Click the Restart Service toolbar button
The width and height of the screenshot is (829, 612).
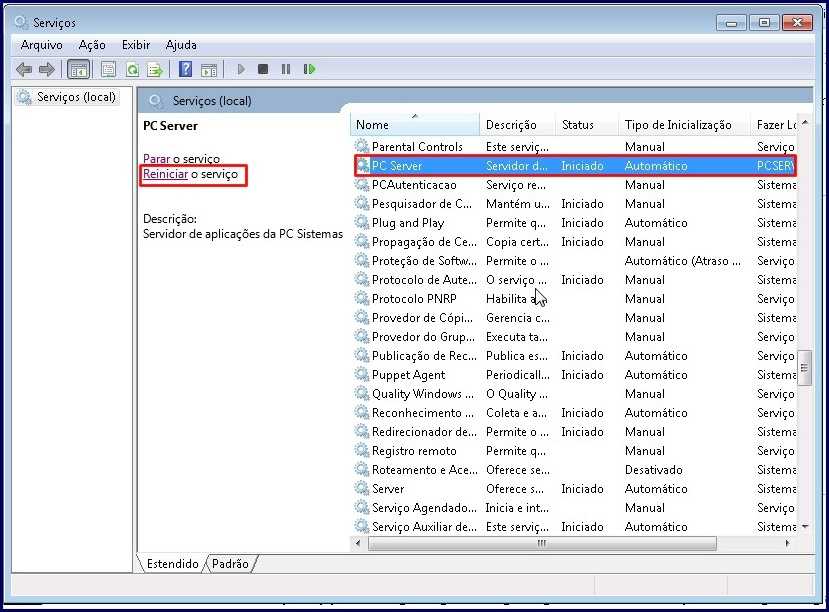pyautogui.click(x=309, y=69)
